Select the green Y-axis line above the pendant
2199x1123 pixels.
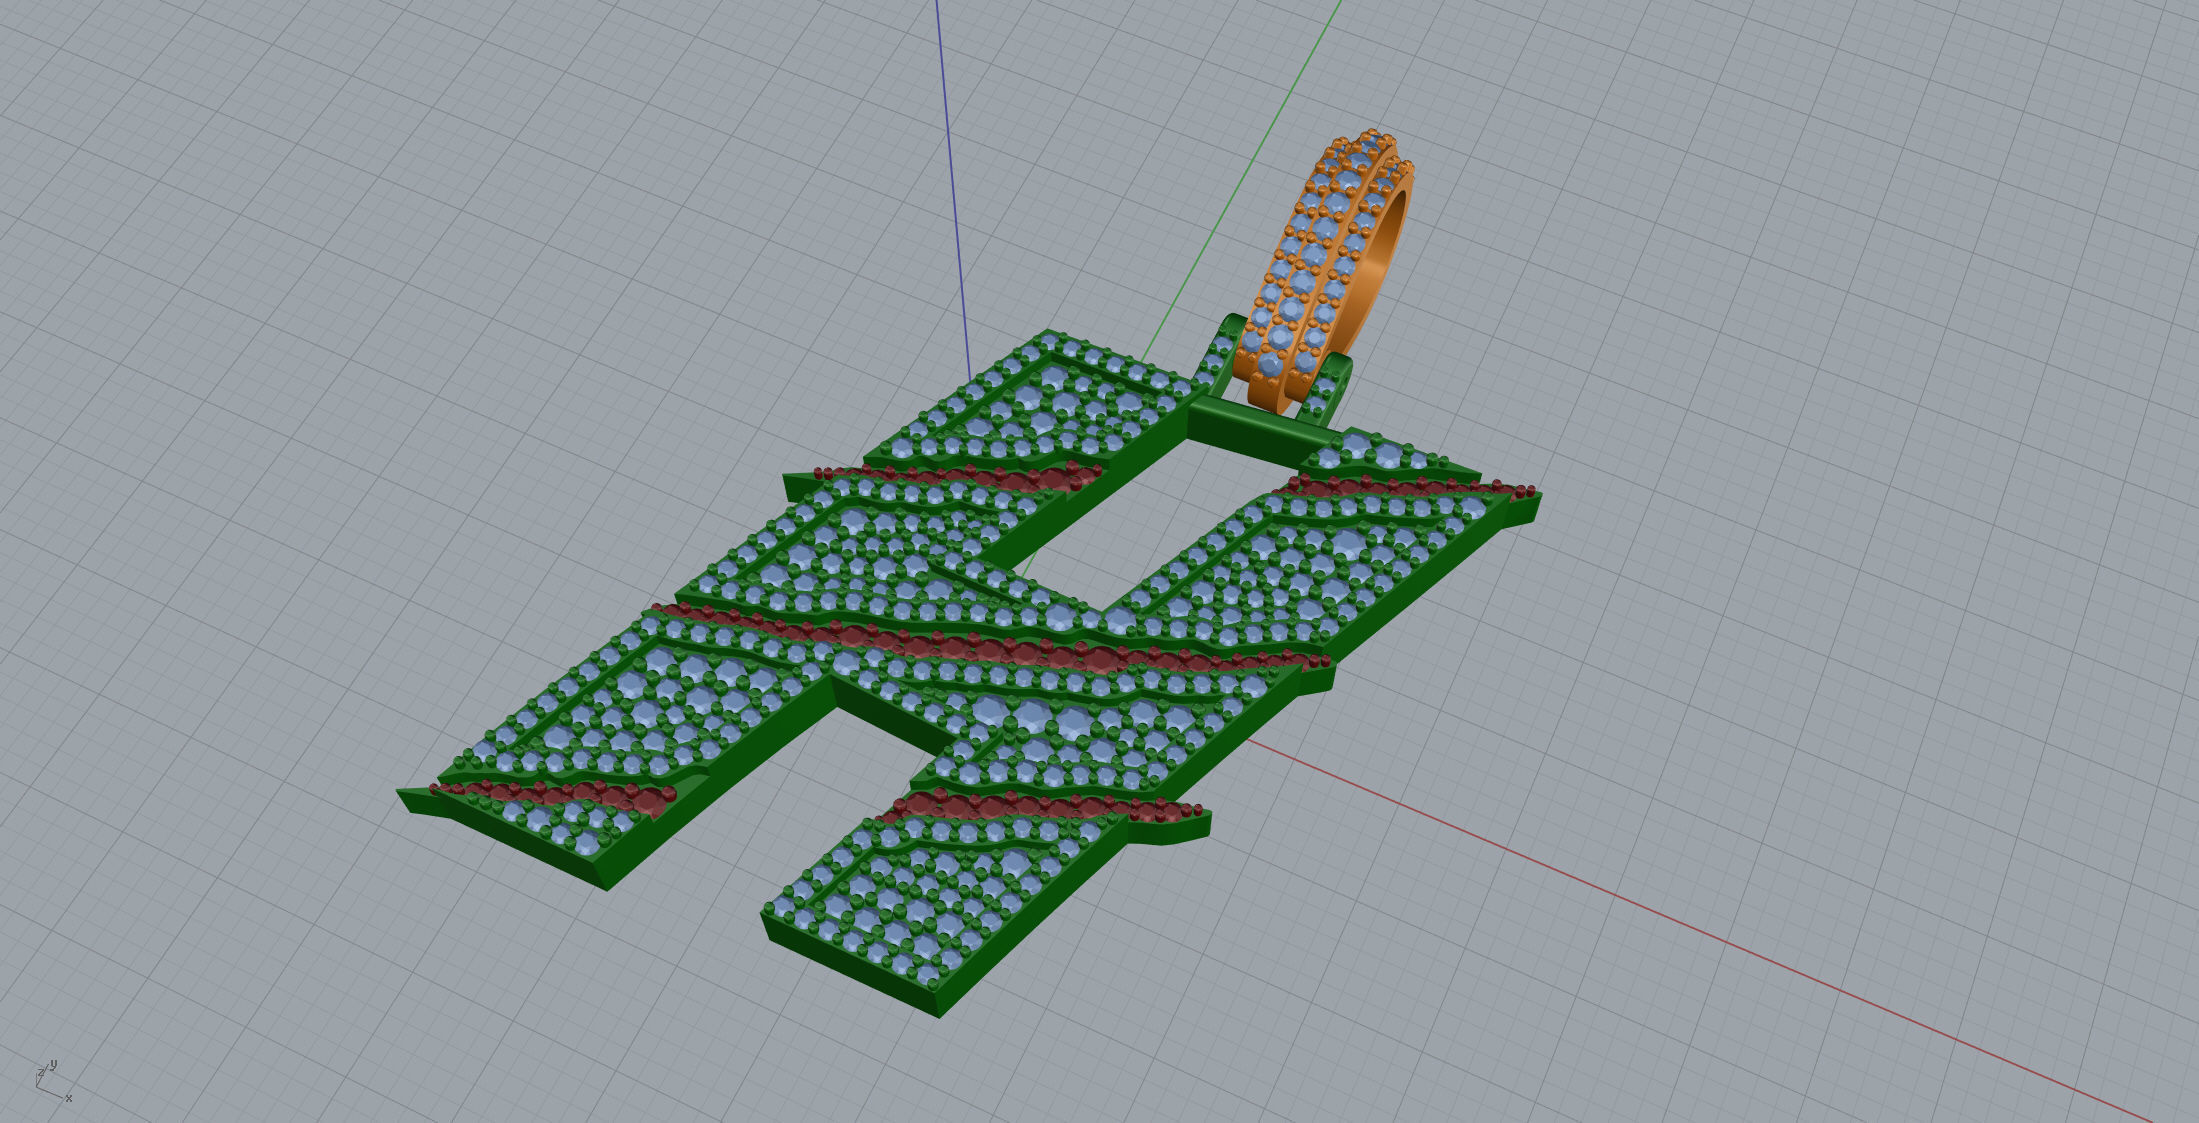1241,180
